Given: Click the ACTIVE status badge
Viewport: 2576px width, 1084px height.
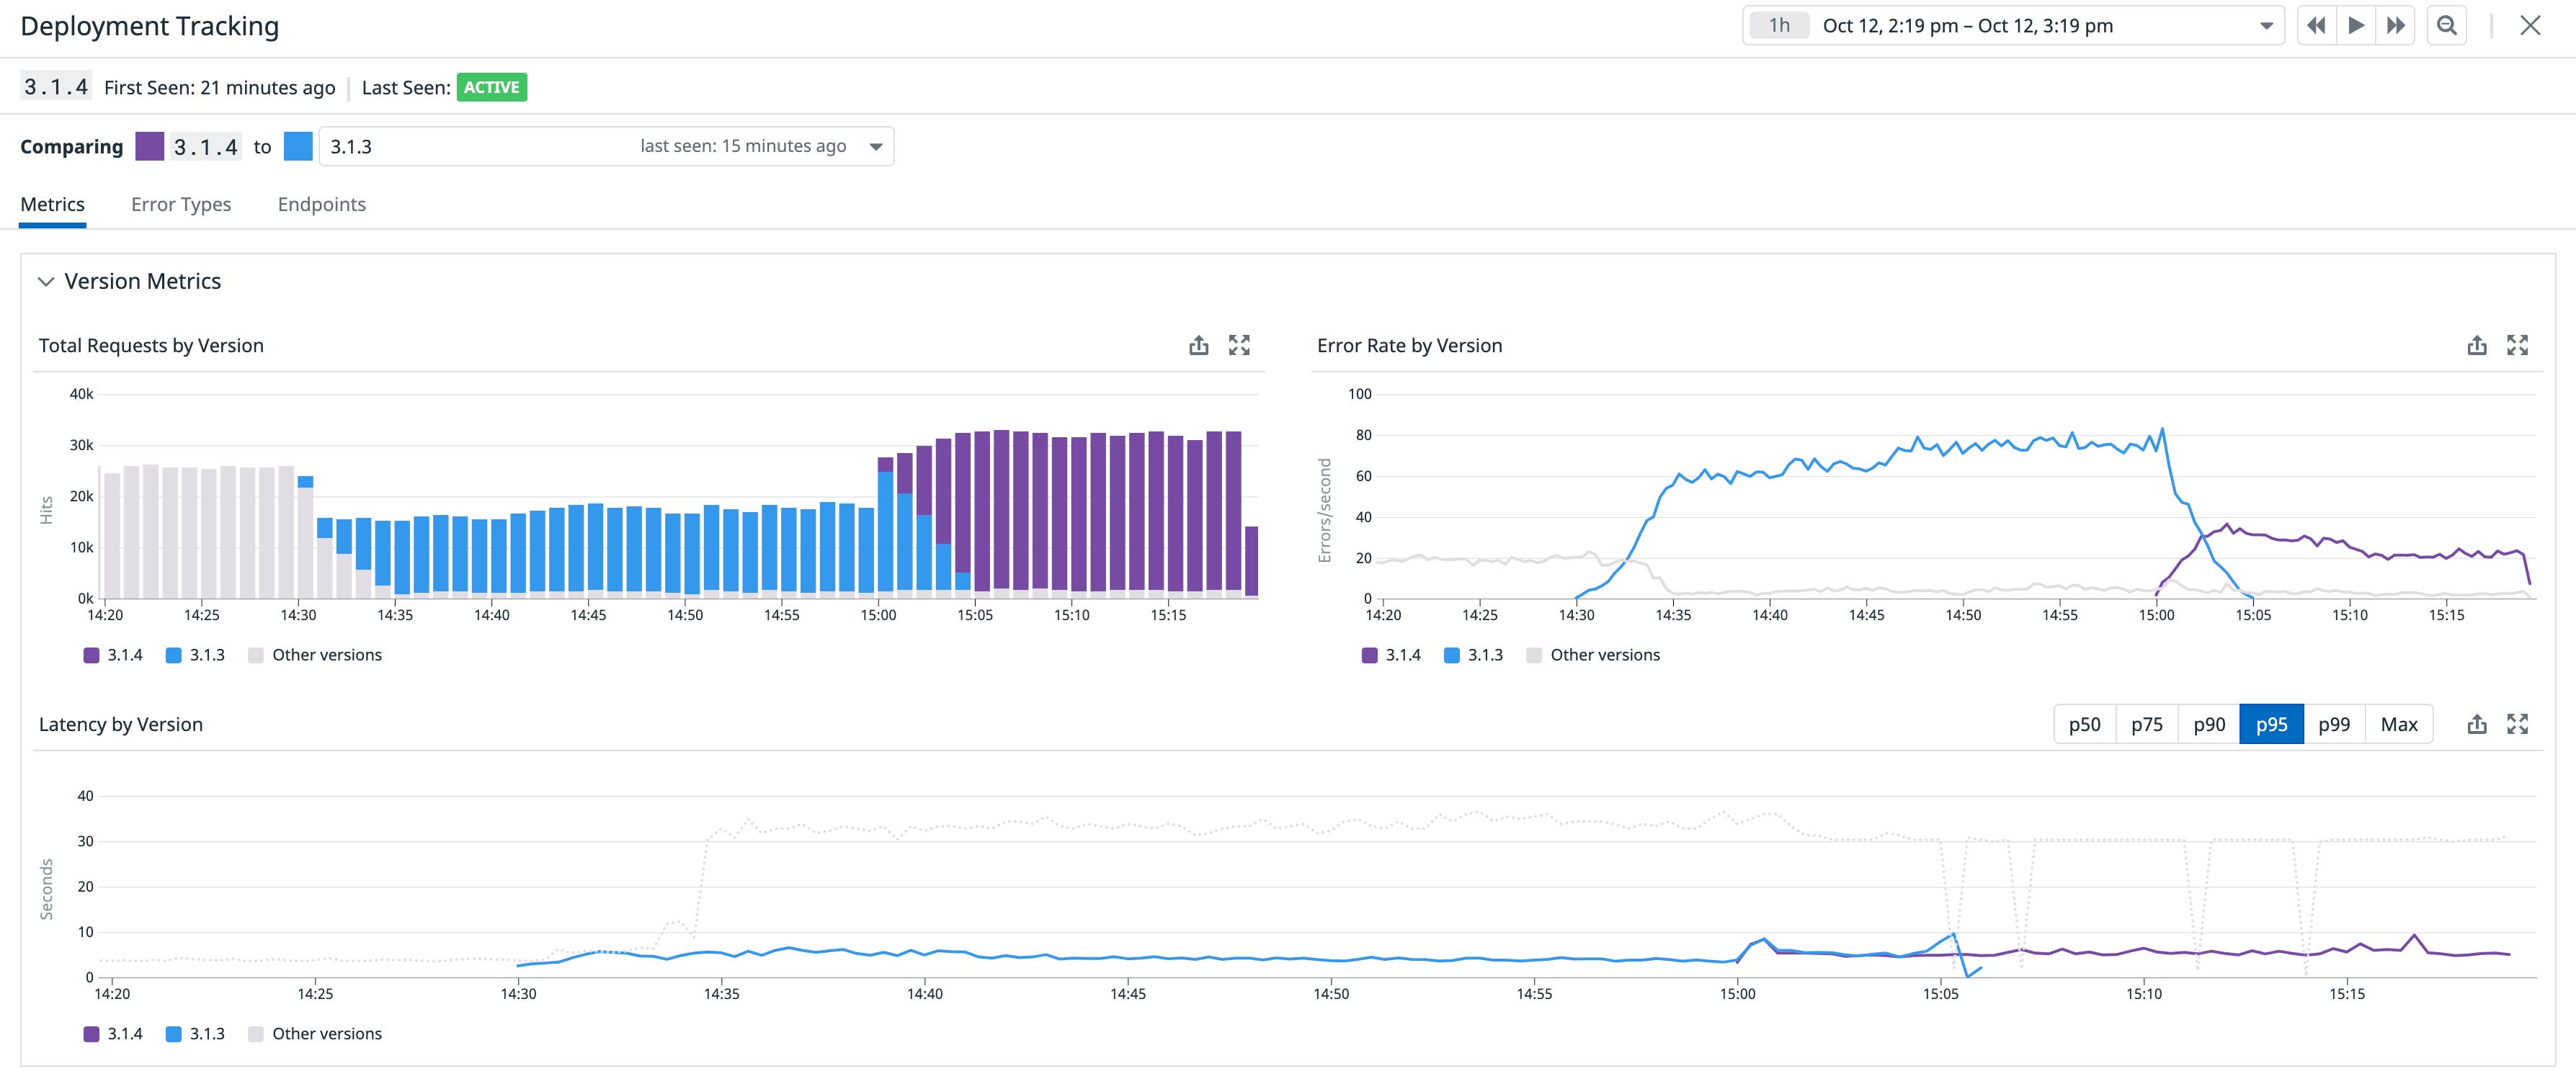Looking at the screenshot, I should point(492,87).
